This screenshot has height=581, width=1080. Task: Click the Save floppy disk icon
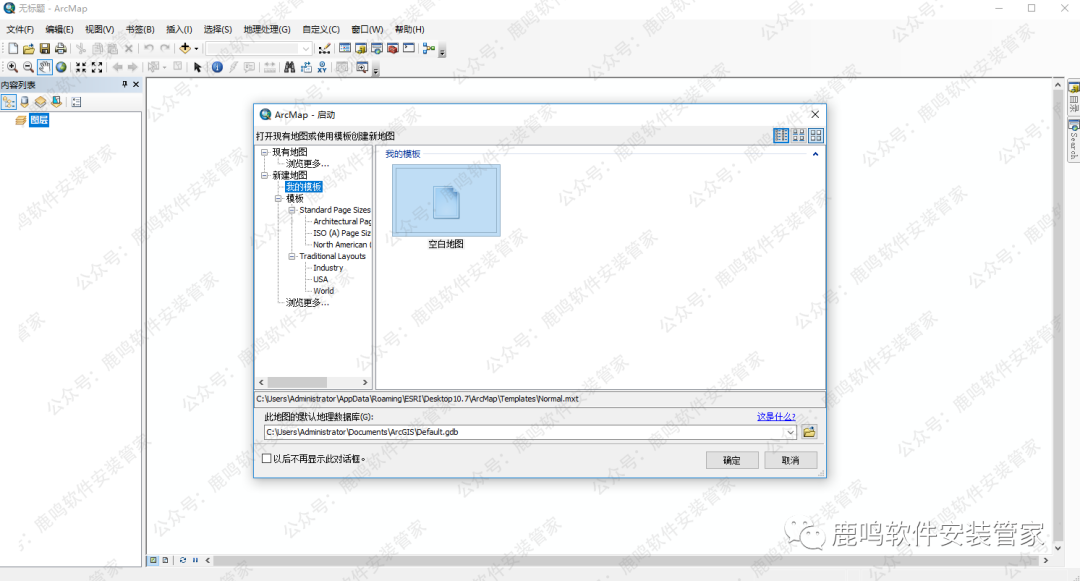click(44, 48)
